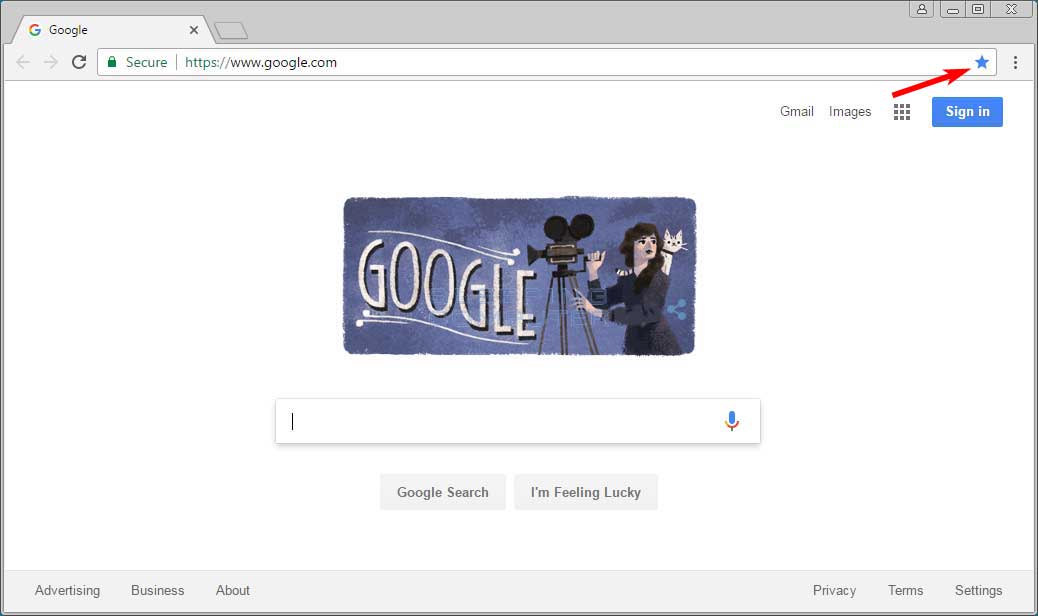Open the Chrome three-dot menu
Screen dimensions: 1038x616
click(x=1015, y=62)
